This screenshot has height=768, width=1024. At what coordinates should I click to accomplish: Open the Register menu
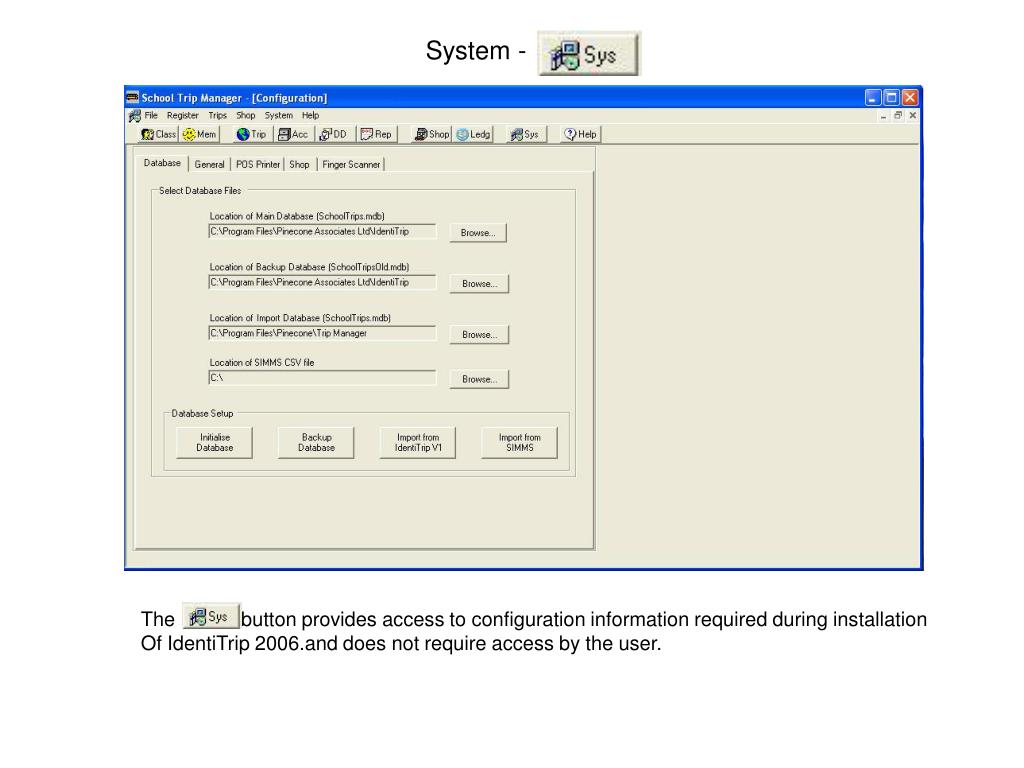tap(182, 116)
